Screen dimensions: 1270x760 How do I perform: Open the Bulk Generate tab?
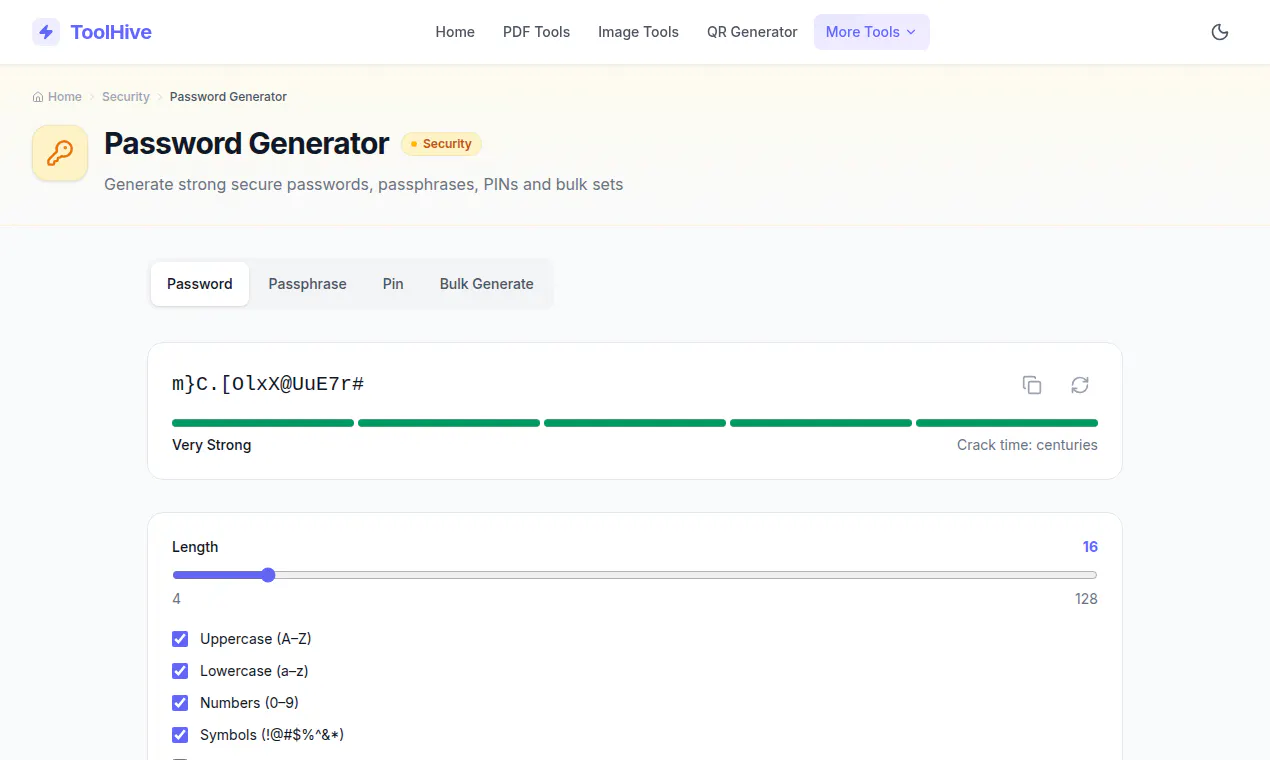click(487, 284)
